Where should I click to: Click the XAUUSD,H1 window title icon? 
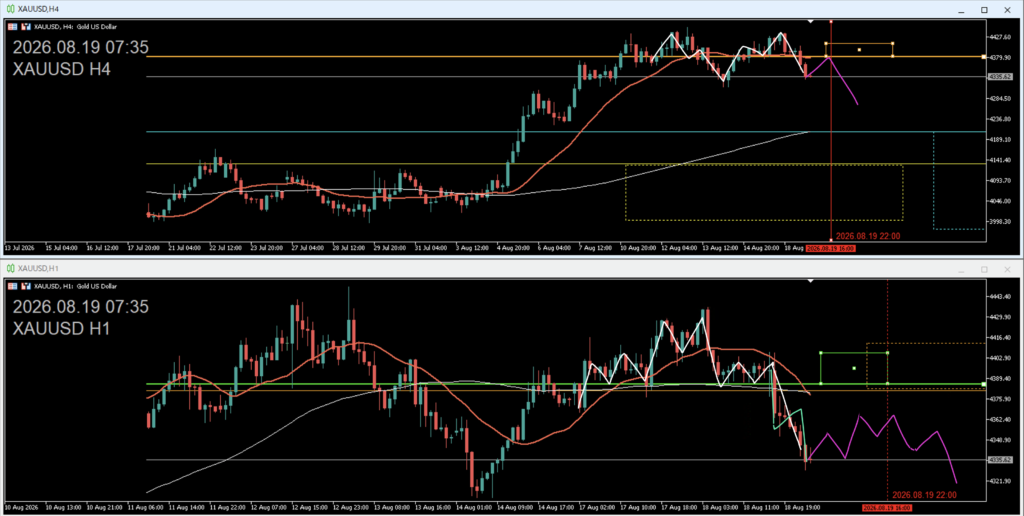10,268
